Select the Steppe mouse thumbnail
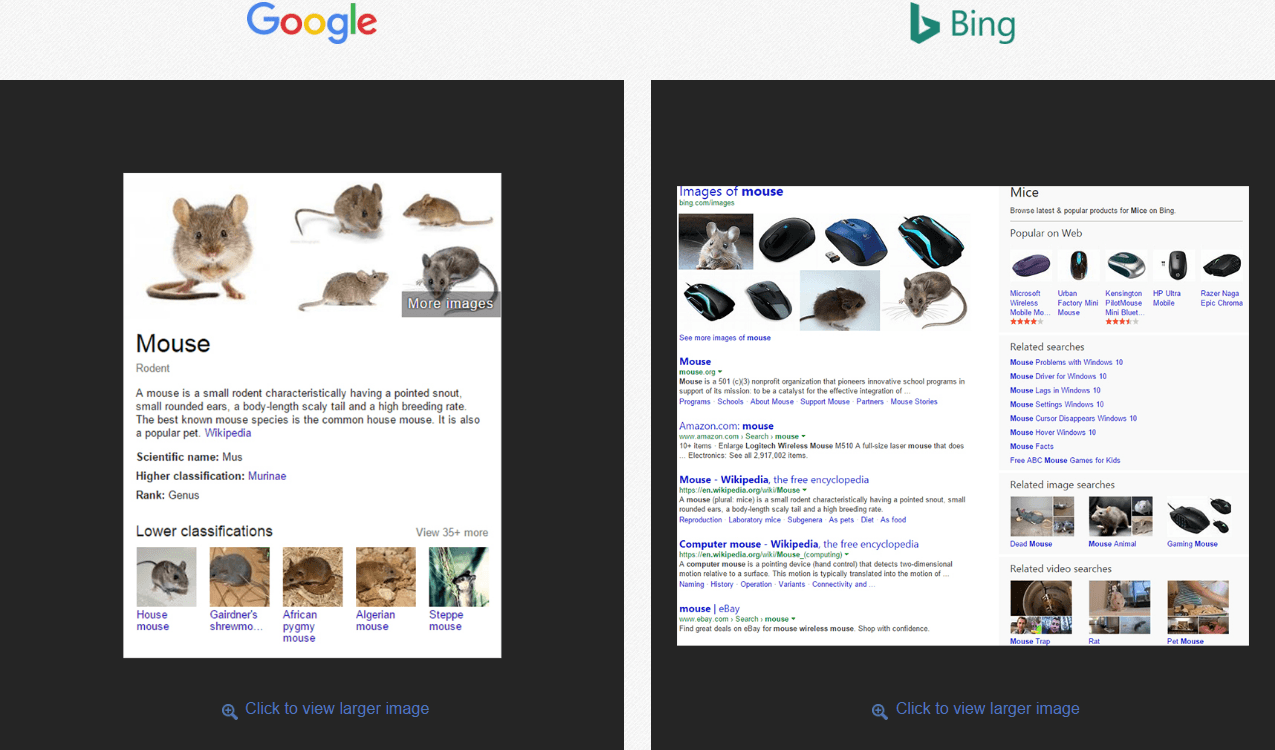The height and width of the screenshot is (750, 1275). (459, 577)
